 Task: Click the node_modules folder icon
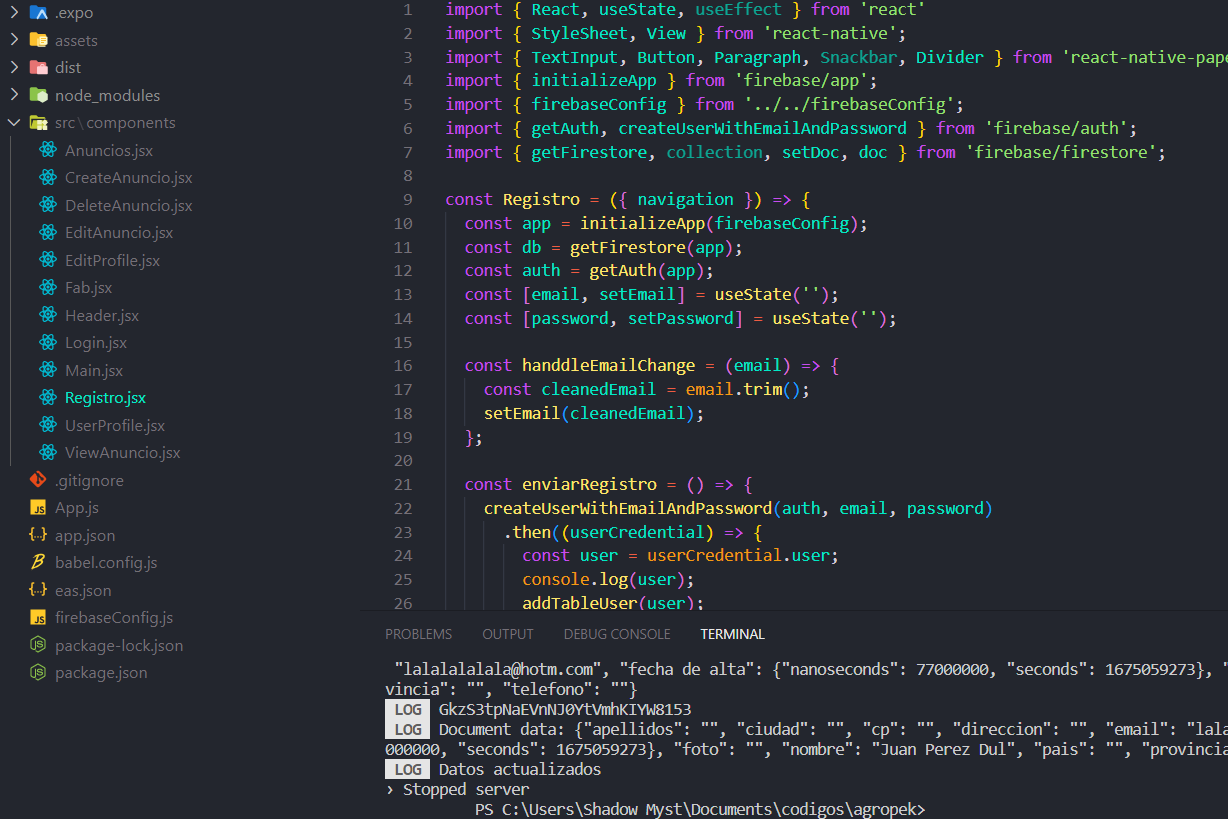[39, 95]
